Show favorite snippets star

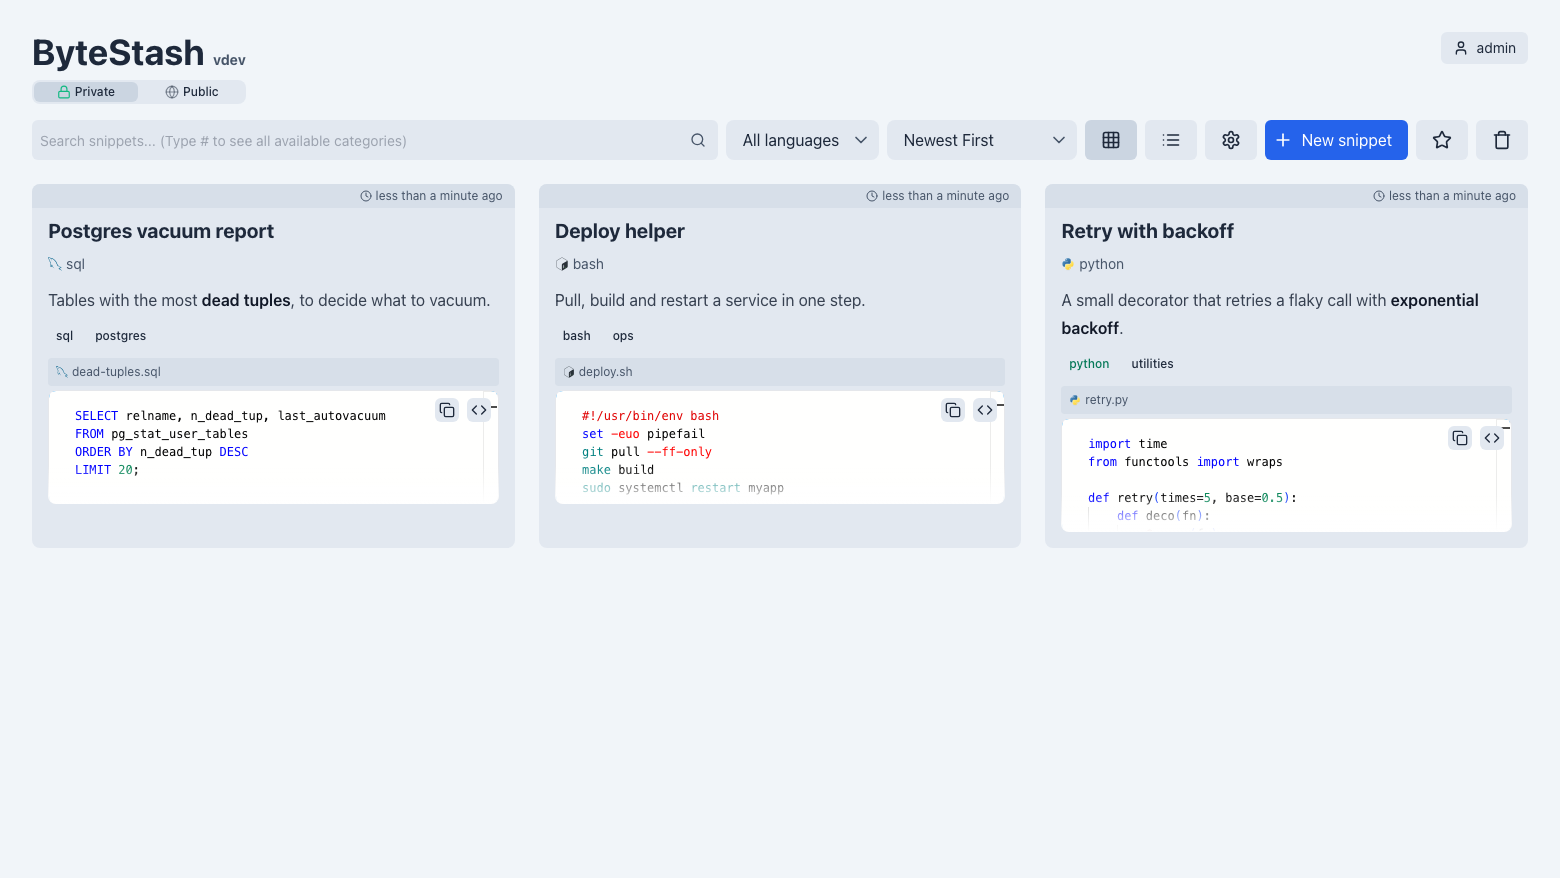point(1442,140)
